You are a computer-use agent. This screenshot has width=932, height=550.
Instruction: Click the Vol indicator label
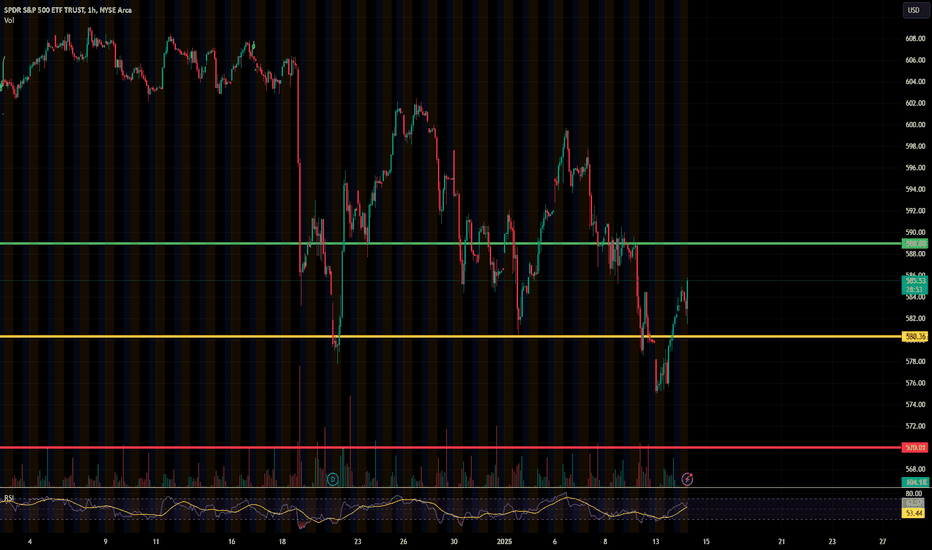pos(9,20)
